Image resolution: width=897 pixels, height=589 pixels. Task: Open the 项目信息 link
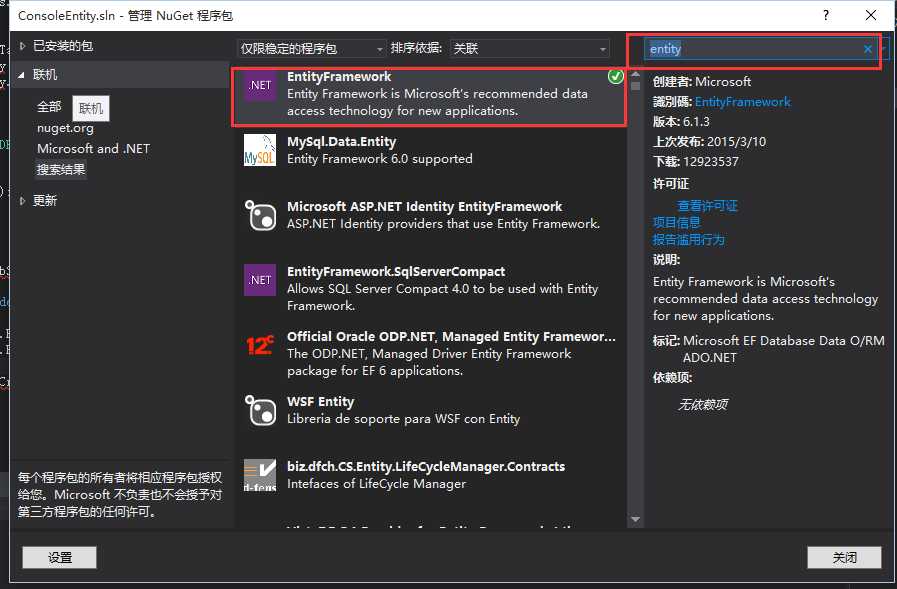[677, 222]
